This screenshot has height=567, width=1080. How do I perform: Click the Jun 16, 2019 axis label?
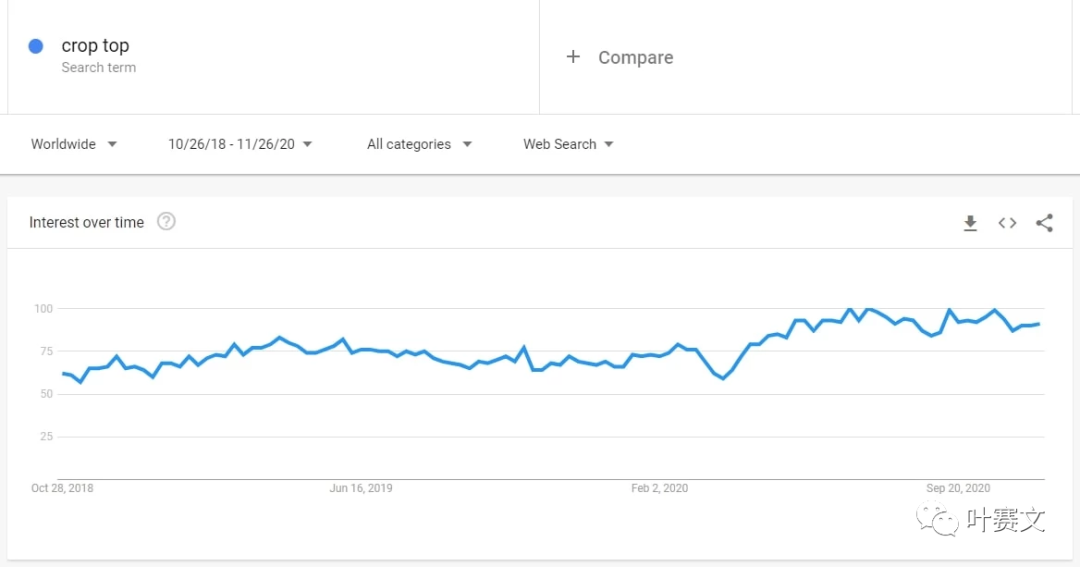(x=360, y=488)
